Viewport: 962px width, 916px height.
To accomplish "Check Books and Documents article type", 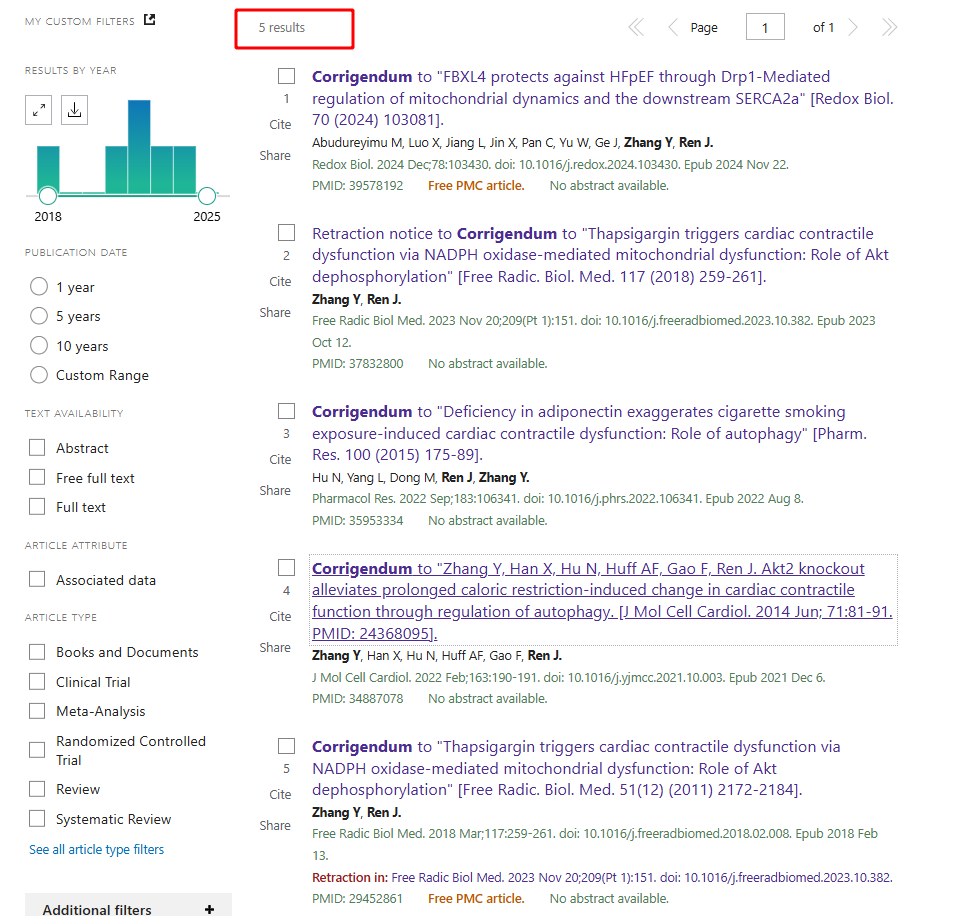I will click(x=37, y=652).
